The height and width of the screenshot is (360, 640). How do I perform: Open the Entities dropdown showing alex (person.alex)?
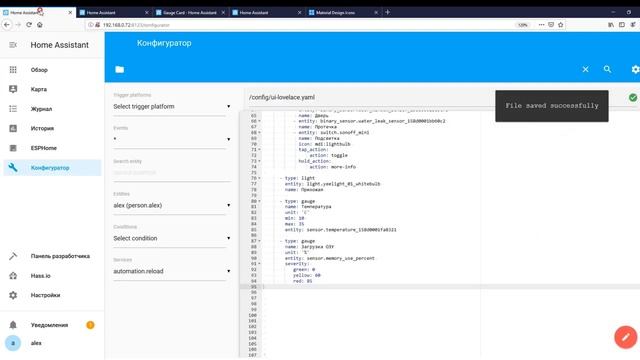(x=172, y=205)
